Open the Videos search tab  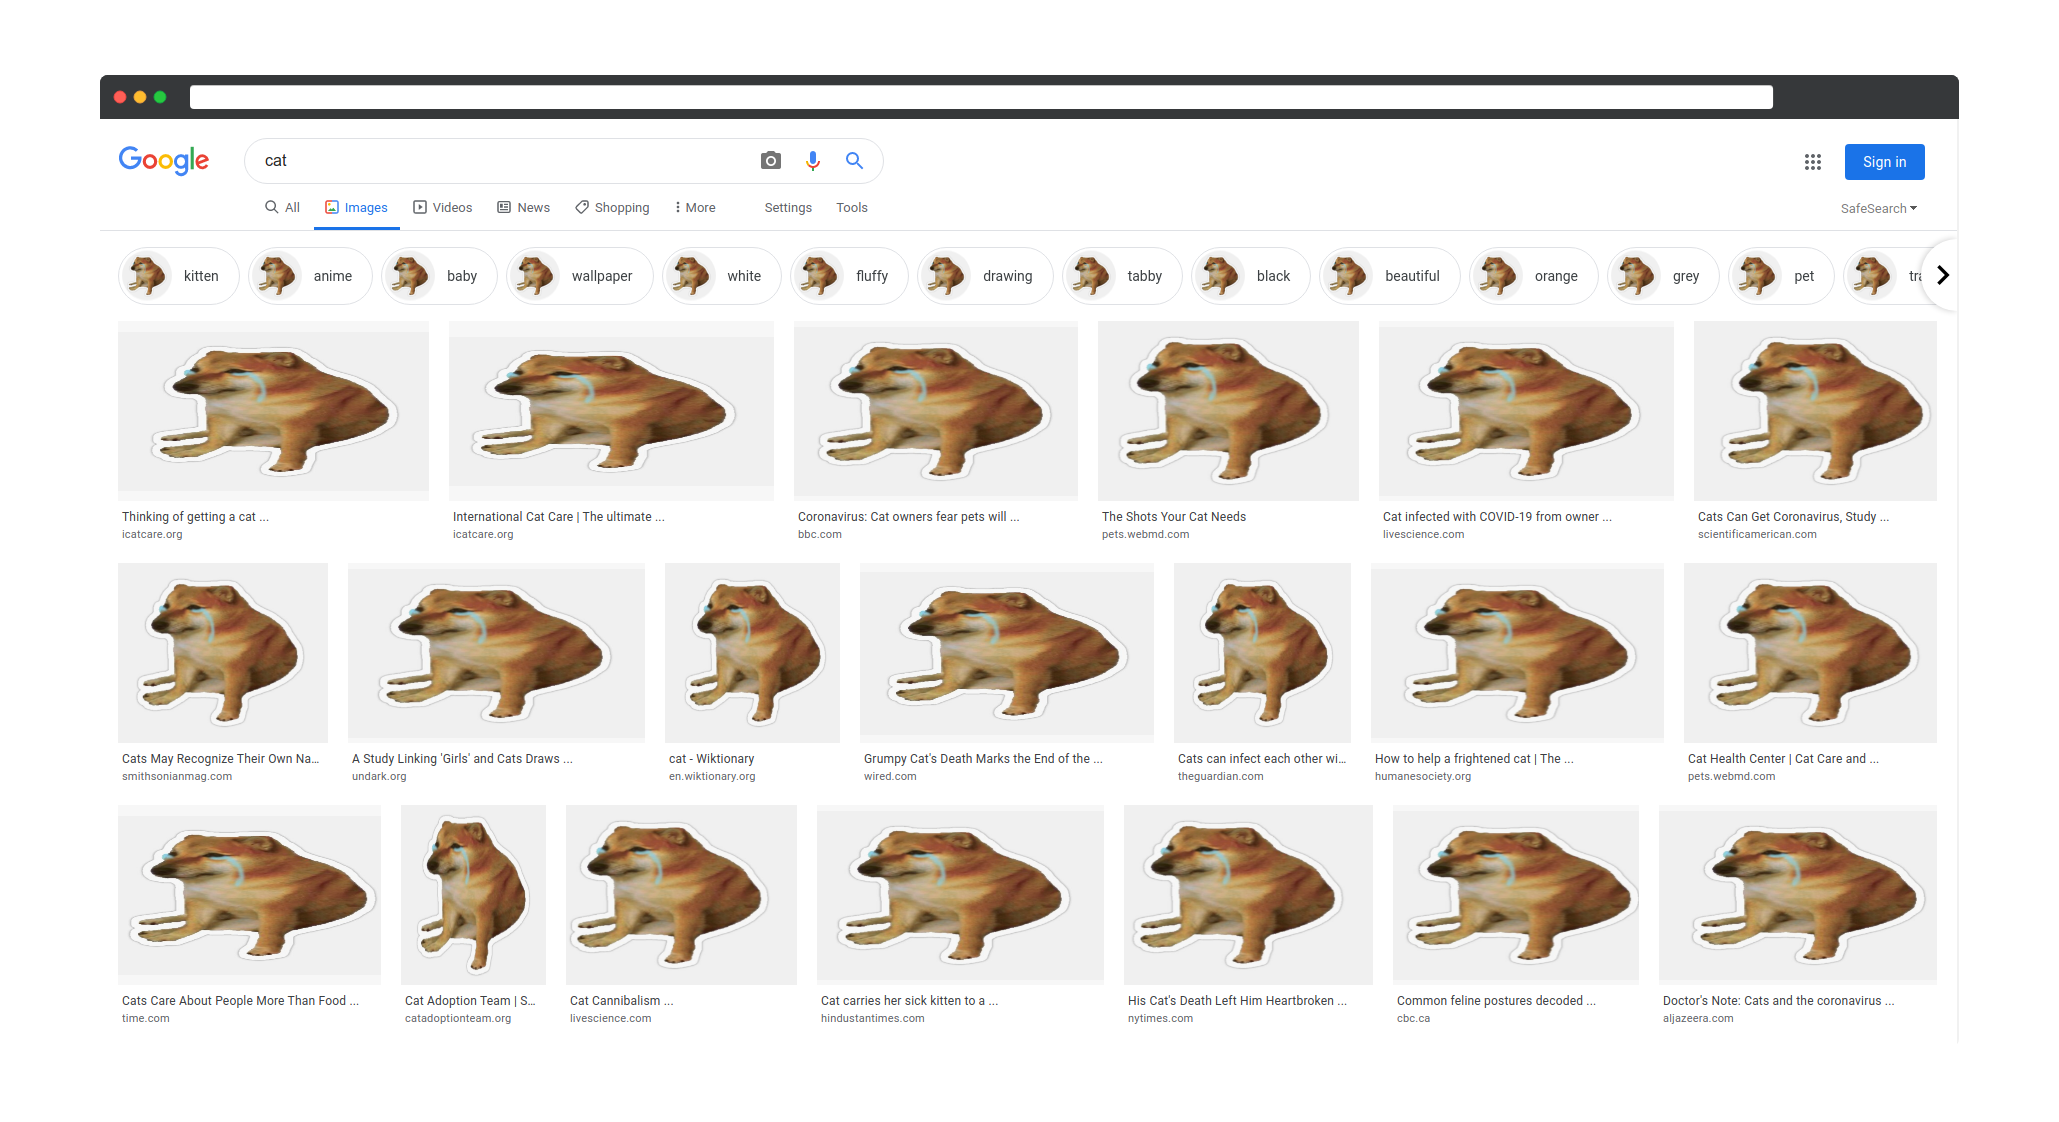coord(442,207)
